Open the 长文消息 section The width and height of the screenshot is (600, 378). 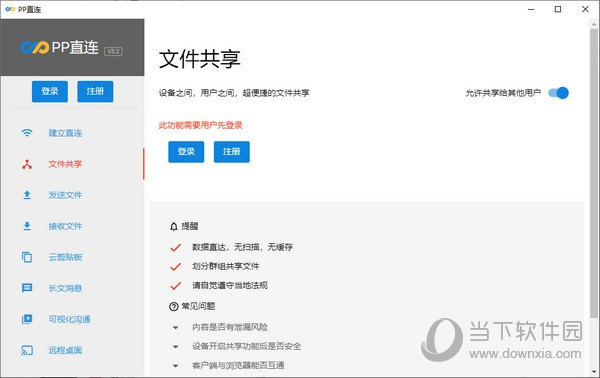72,288
